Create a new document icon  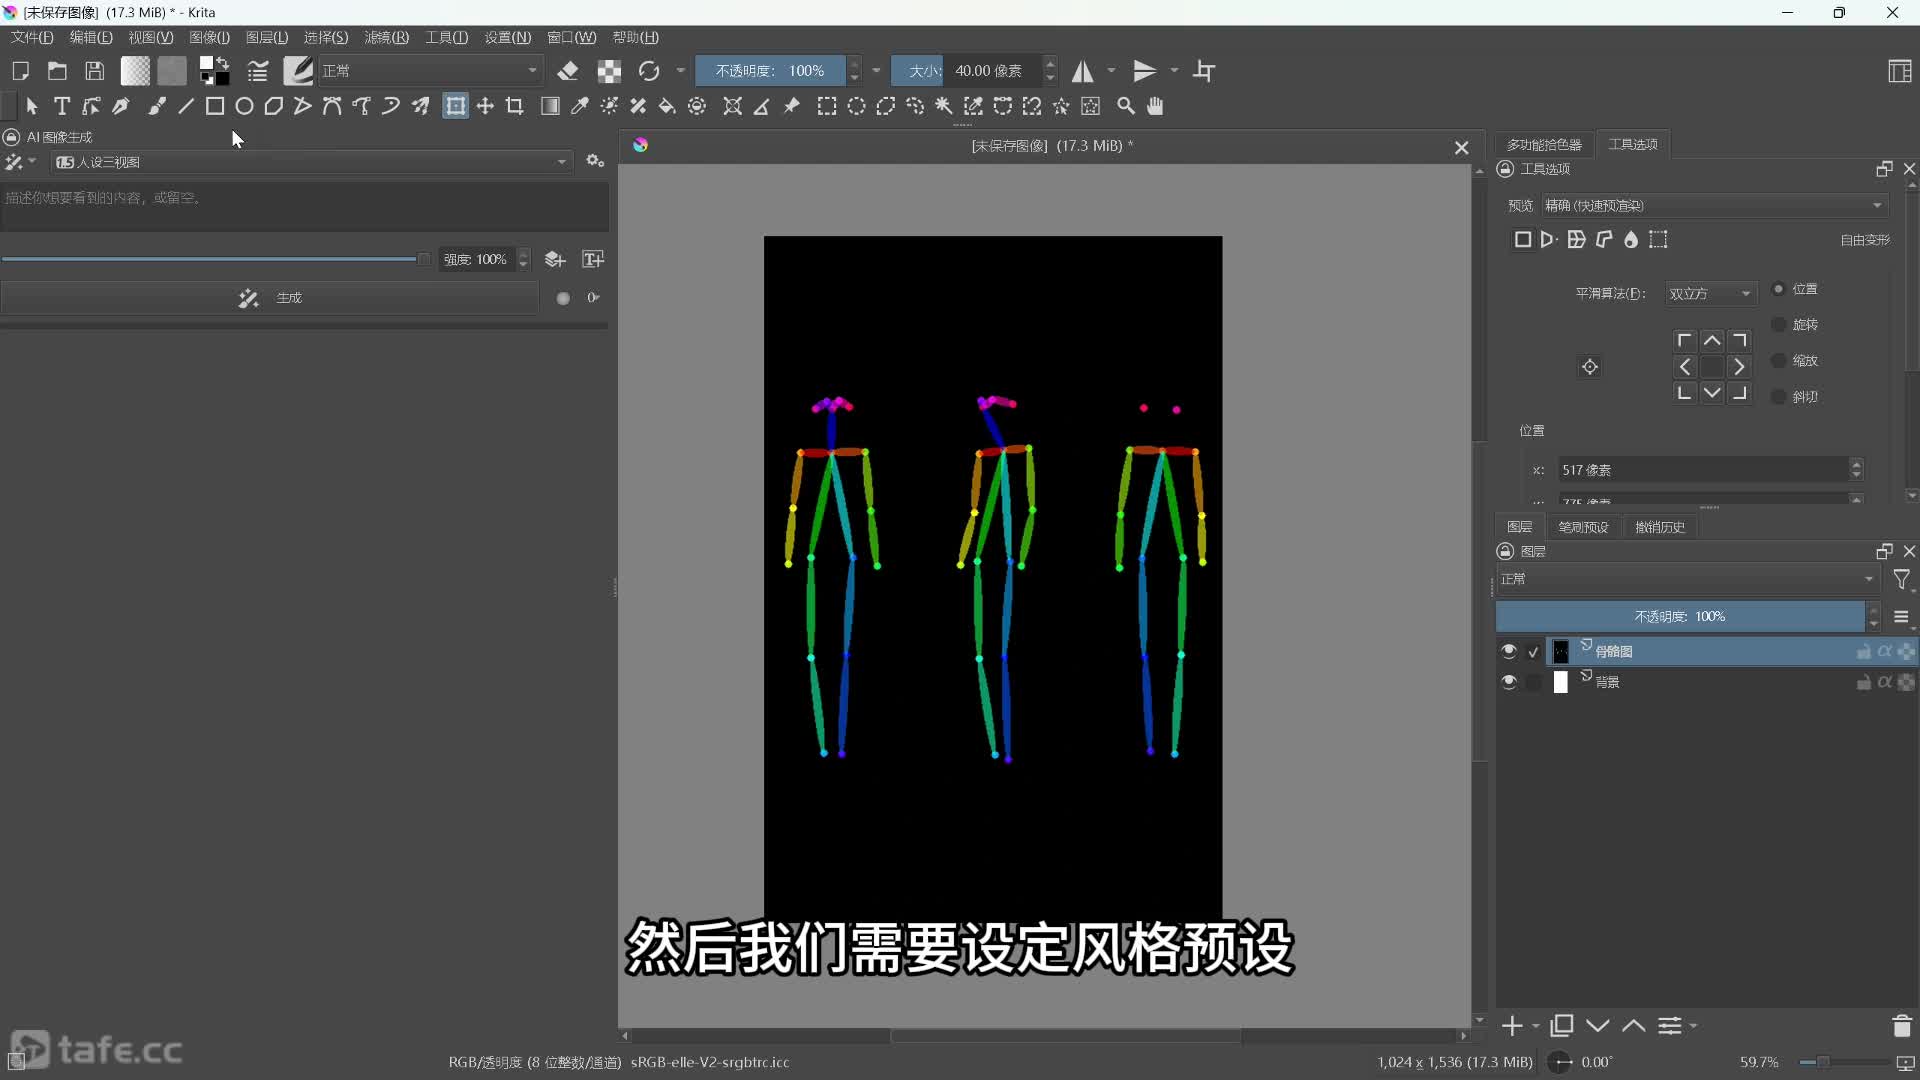tap(20, 71)
